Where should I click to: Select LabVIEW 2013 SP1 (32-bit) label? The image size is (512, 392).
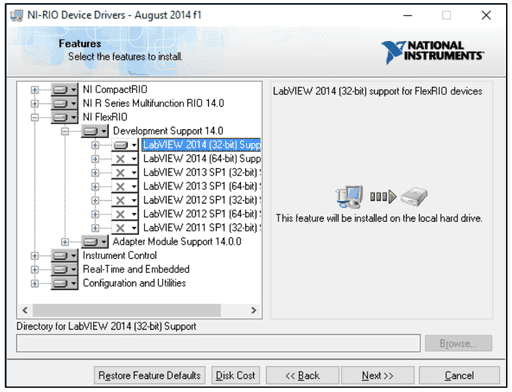[202, 172]
